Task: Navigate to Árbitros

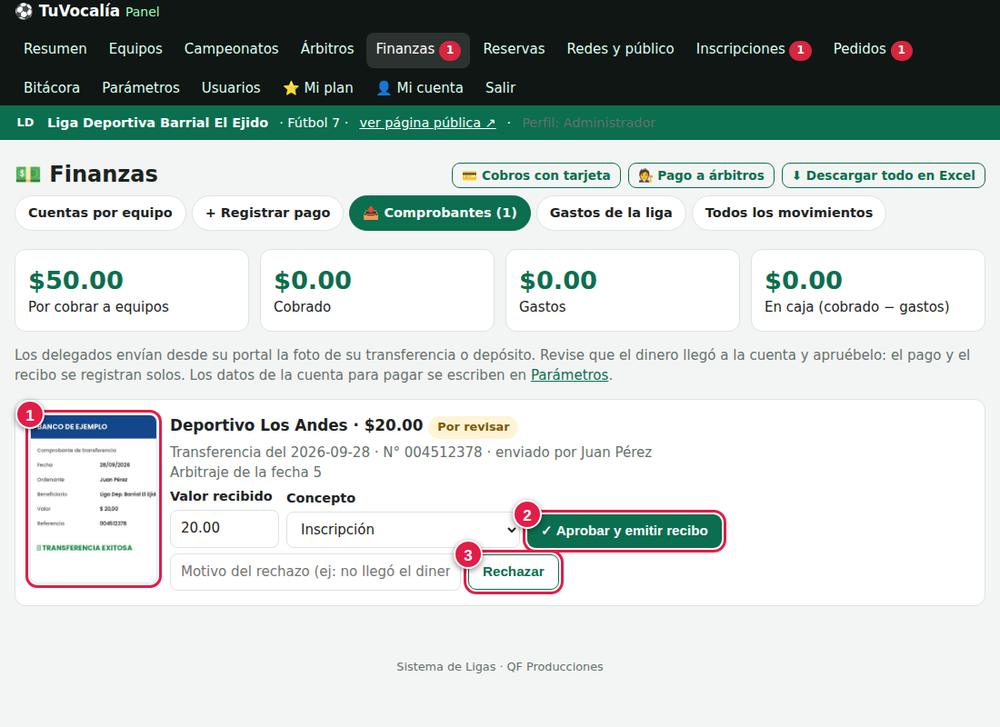Action: pyautogui.click(x=327, y=49)
